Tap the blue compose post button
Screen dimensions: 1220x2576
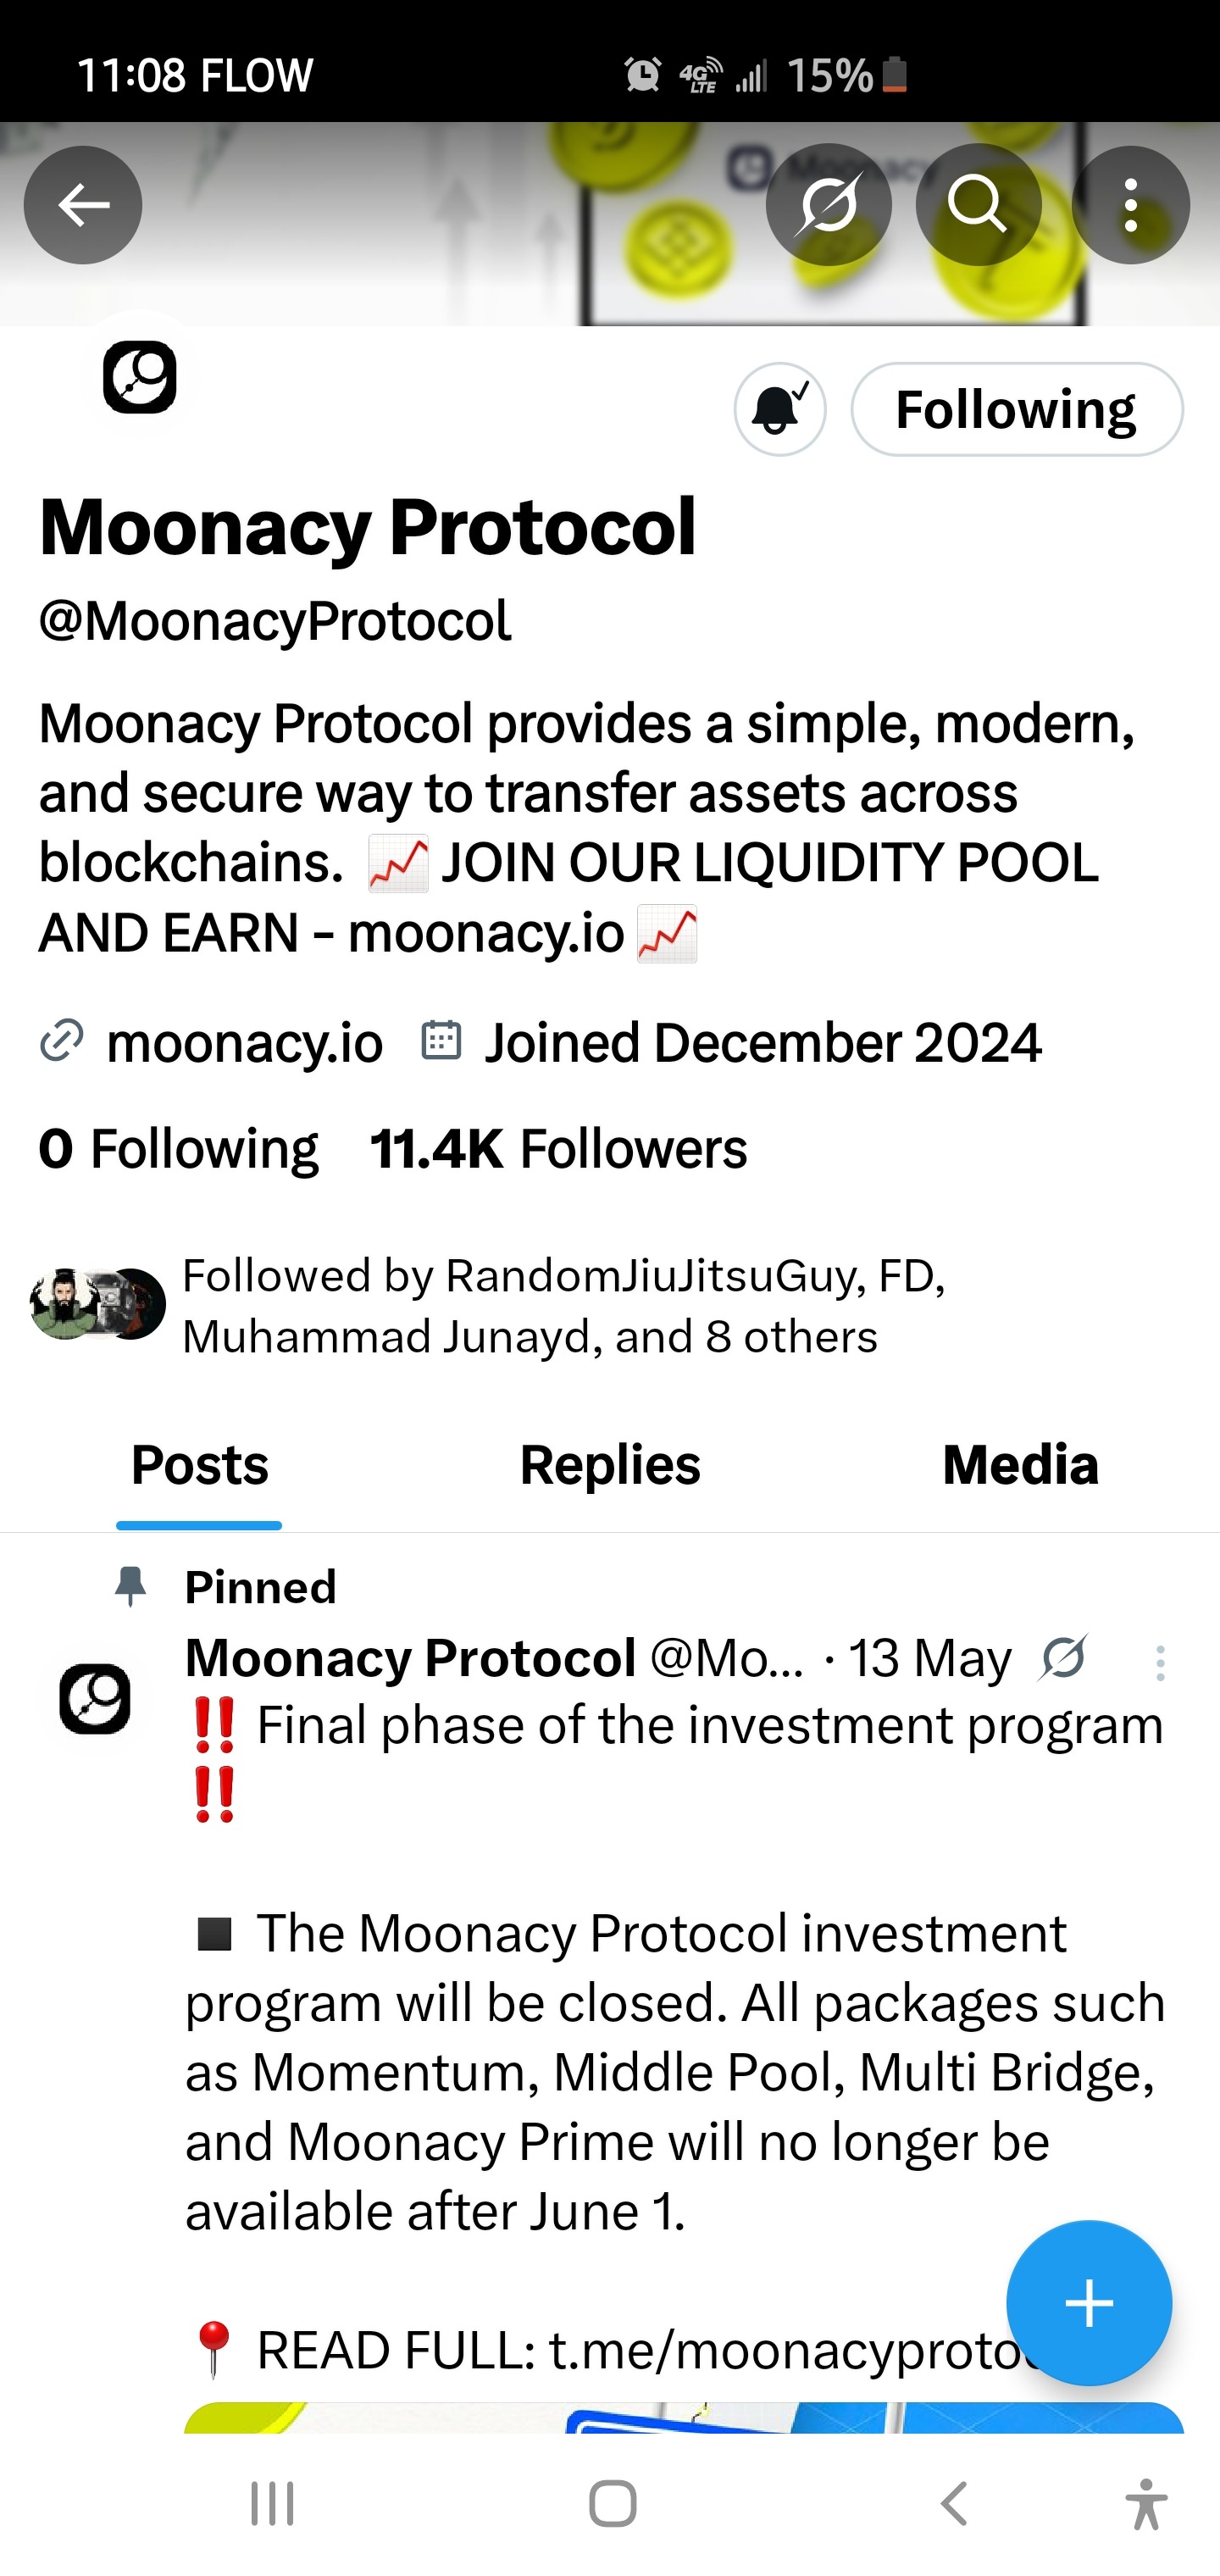(x=1088, y=2304)
